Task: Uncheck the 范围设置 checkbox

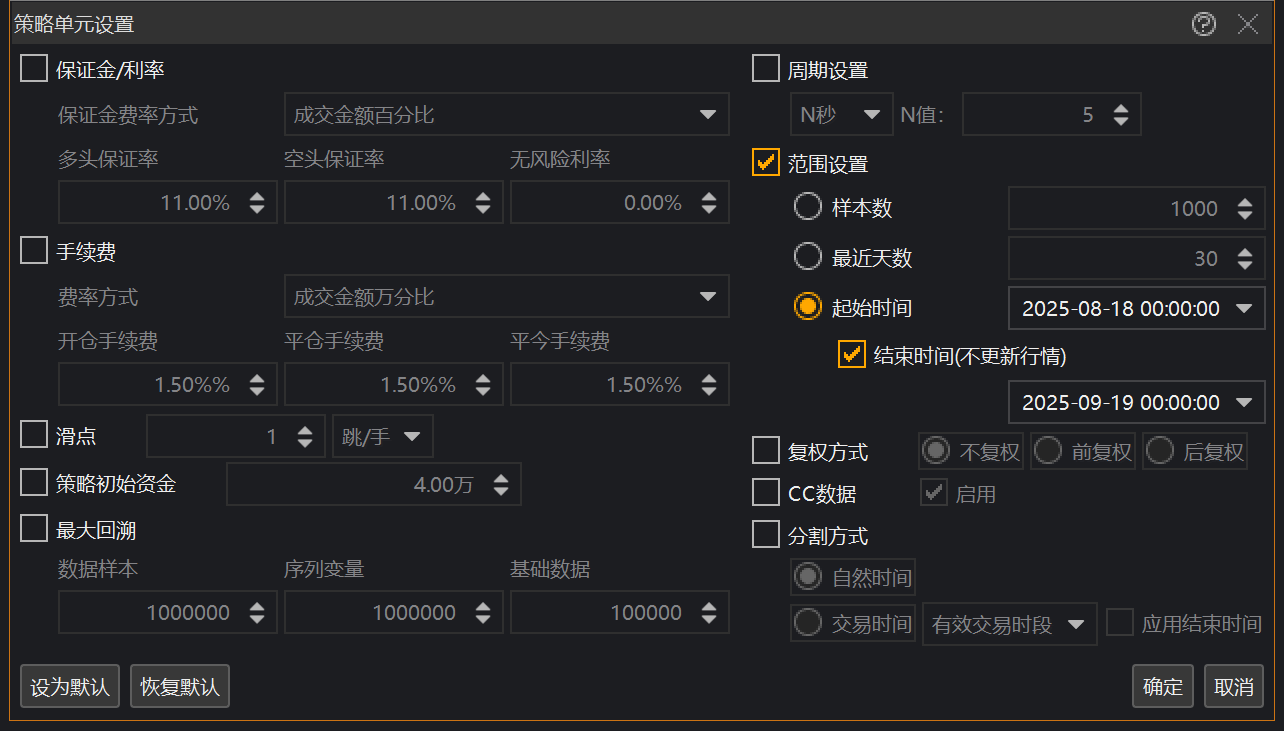Action: coord(766,163)
